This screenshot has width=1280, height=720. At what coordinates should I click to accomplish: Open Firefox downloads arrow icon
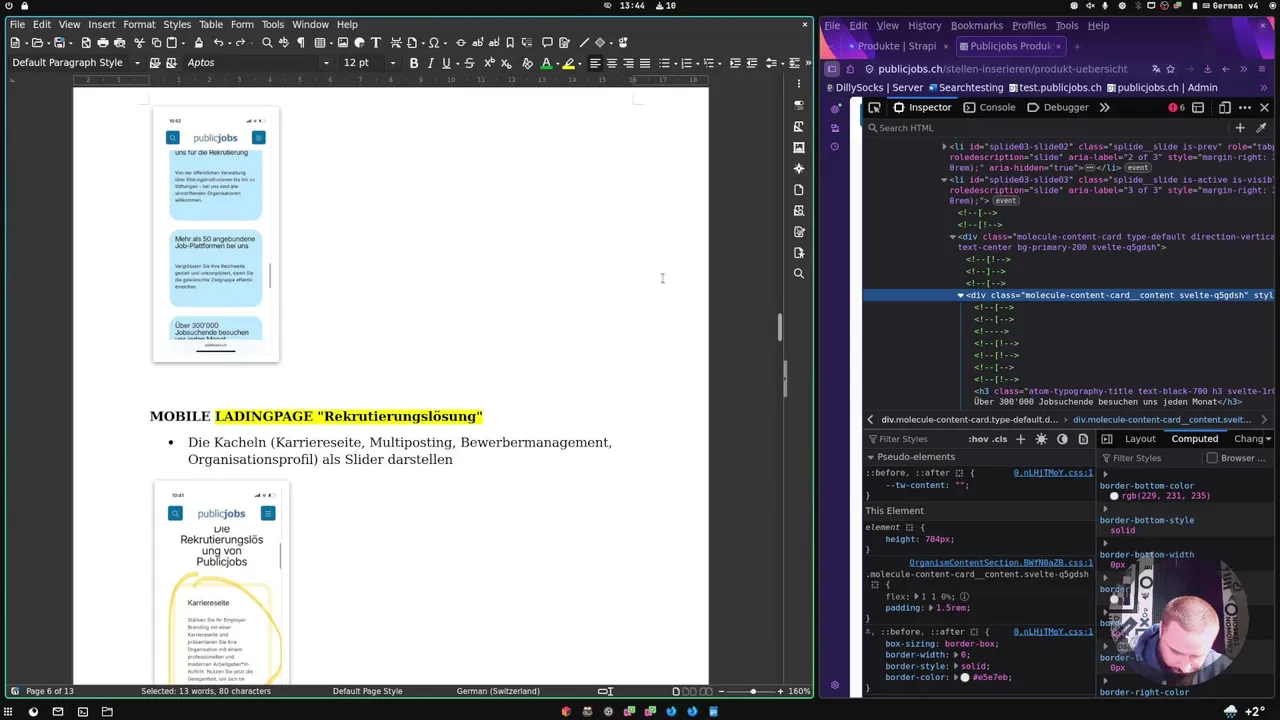1207,69
